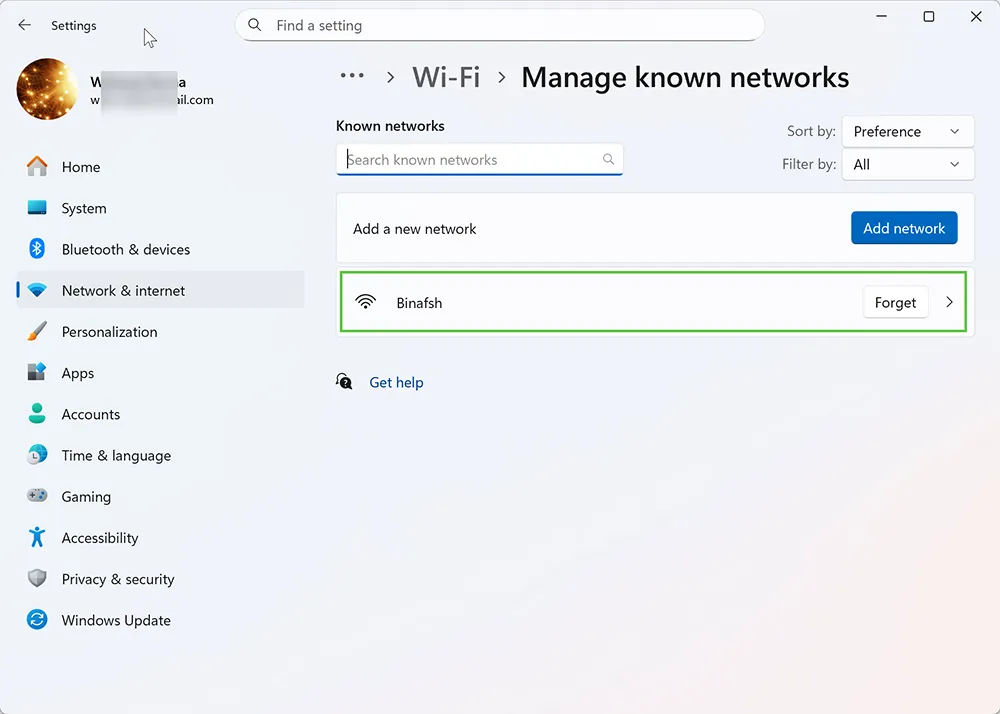Click the Get help question mark icon
The height and width of the screenshot is (714, 1000).
(x=344, y=381)
